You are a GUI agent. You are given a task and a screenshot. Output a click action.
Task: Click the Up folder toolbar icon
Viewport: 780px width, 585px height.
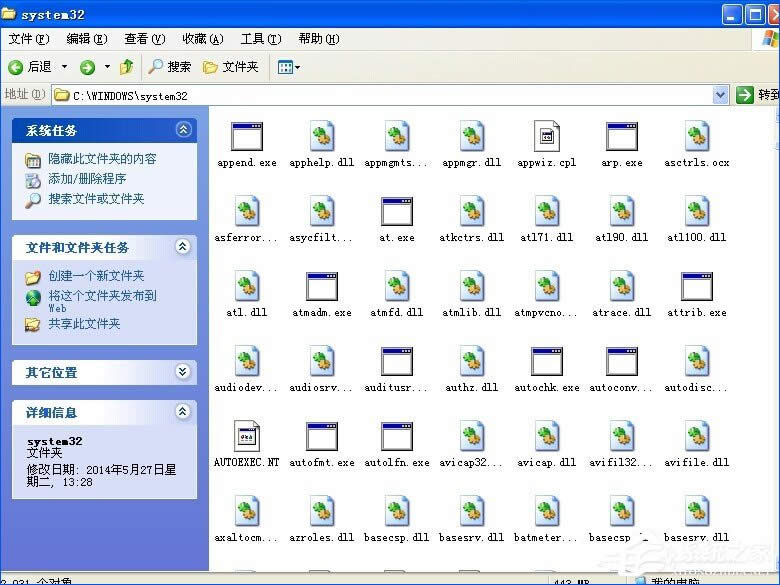pyautogui.click(x=127, y=67)
